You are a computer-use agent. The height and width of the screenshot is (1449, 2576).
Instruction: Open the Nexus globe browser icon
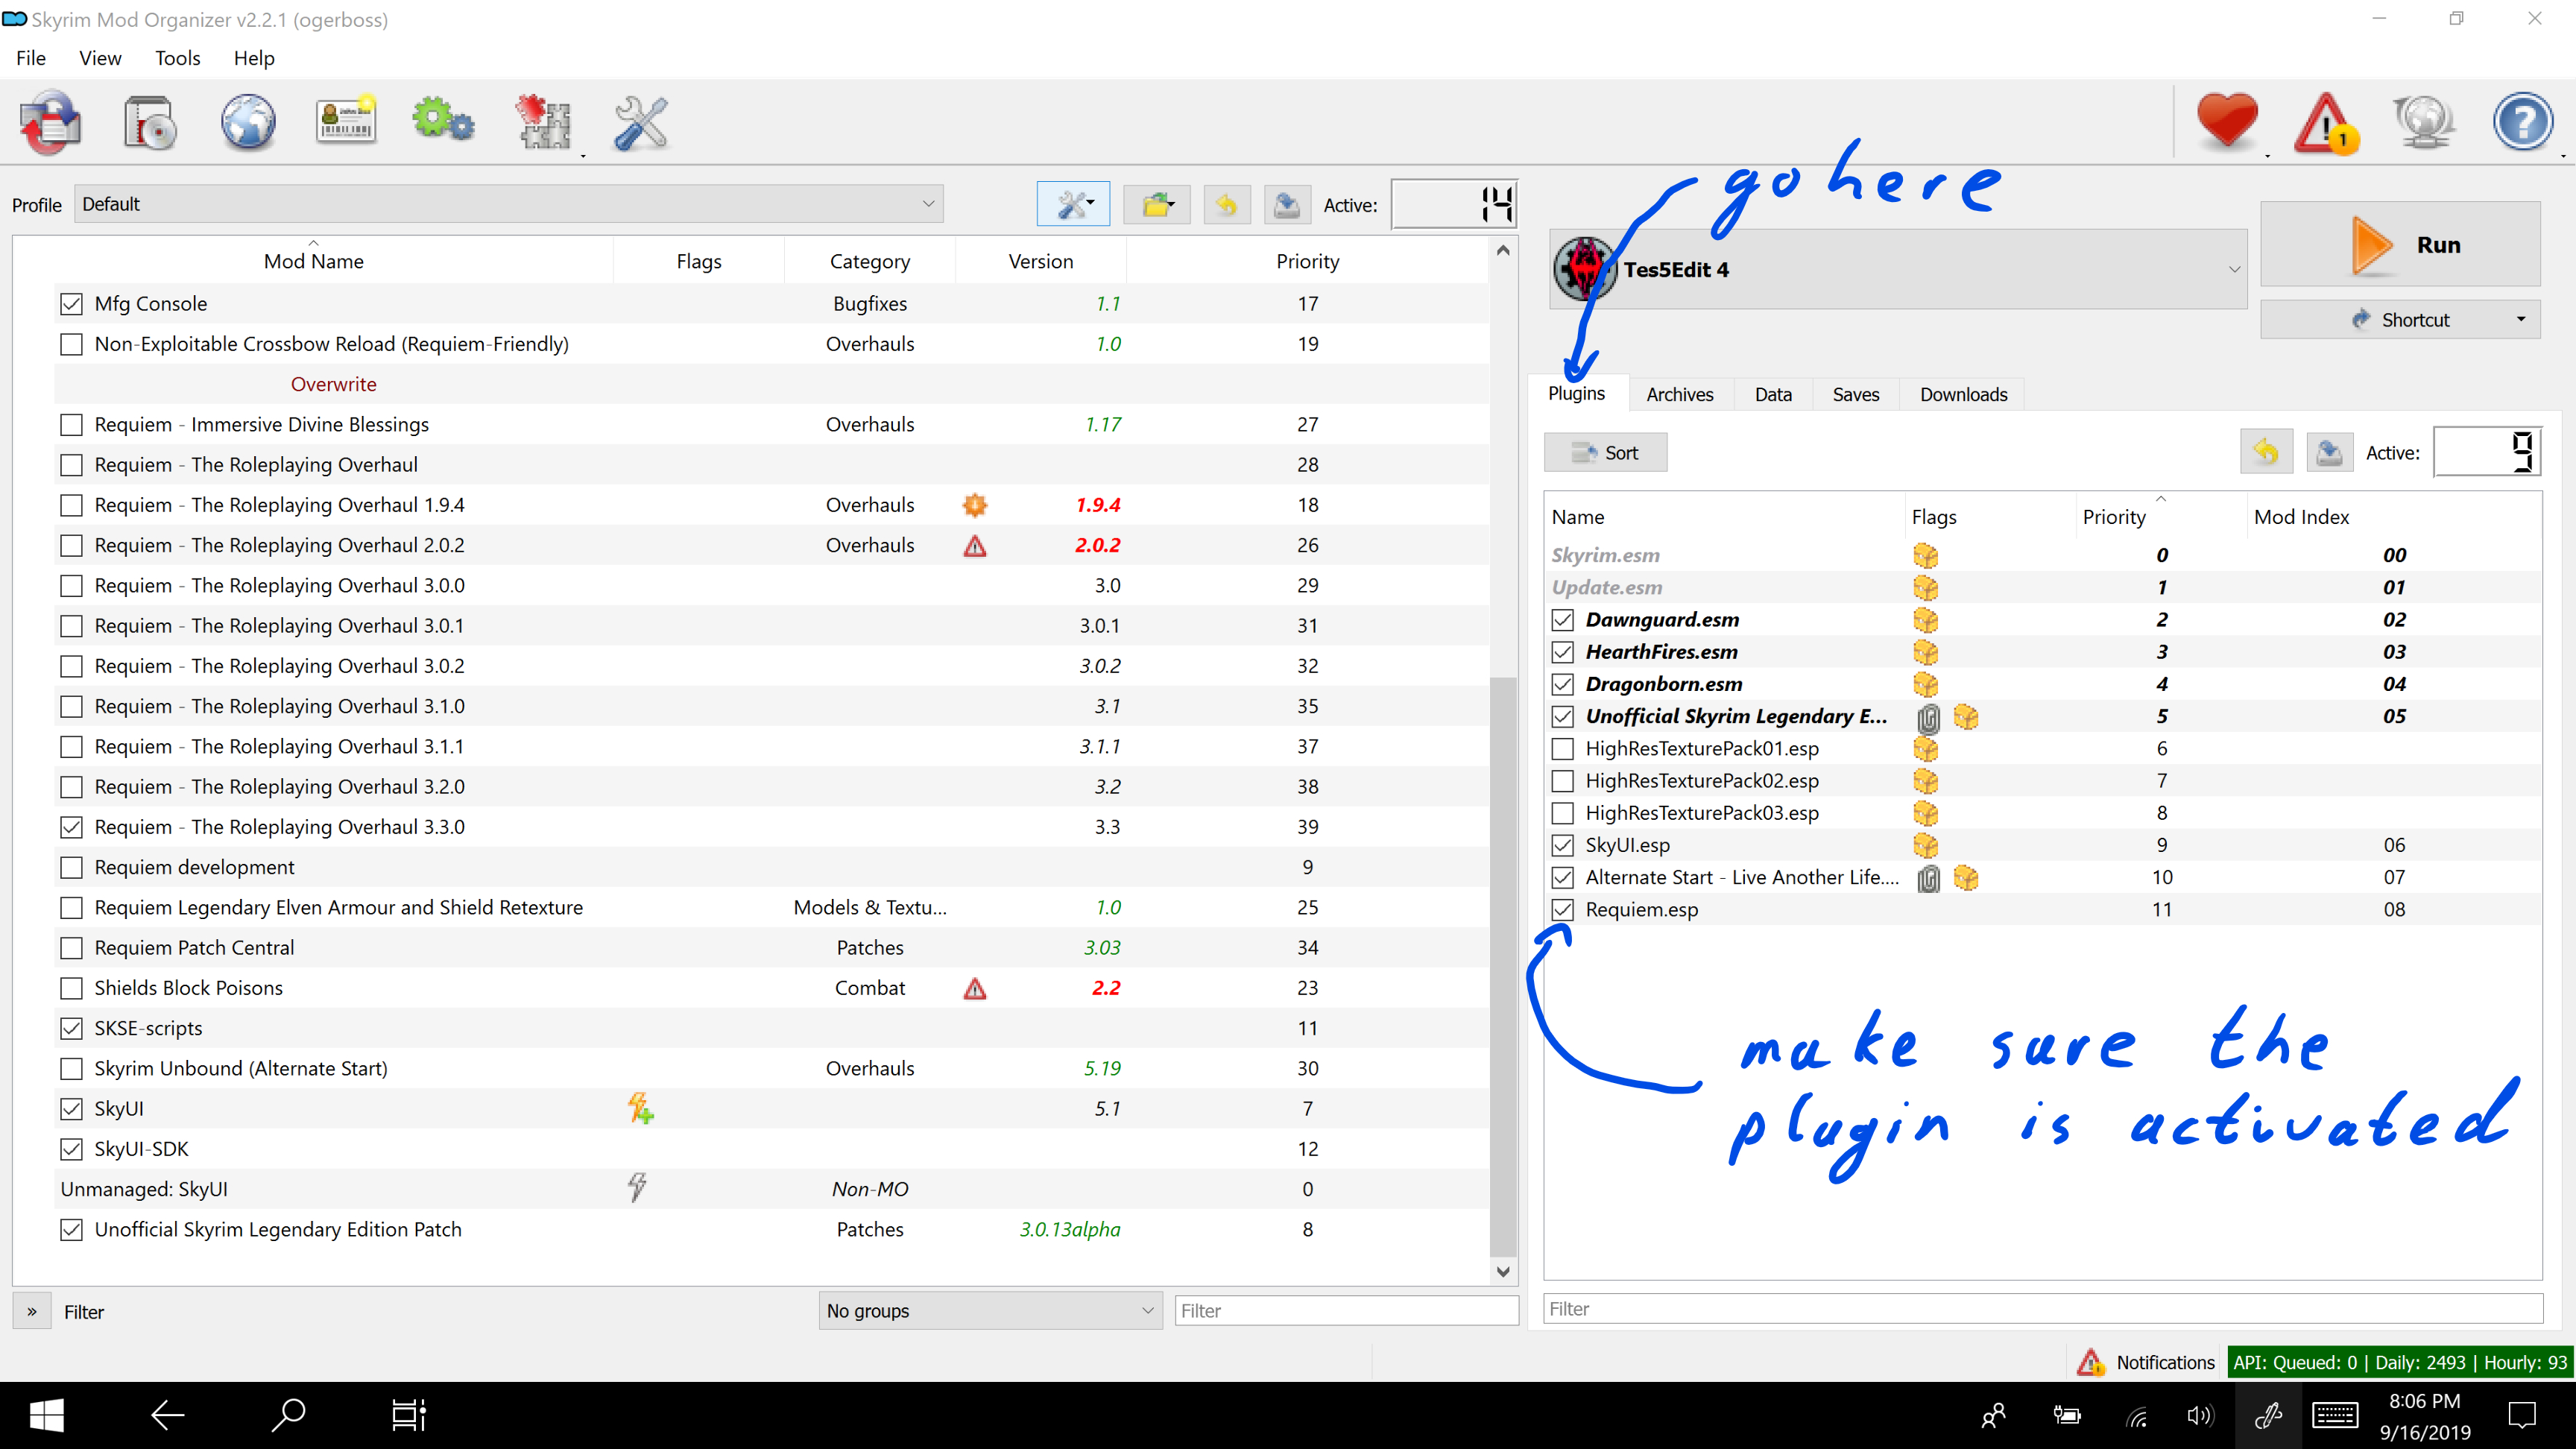(x=248, y=123)
